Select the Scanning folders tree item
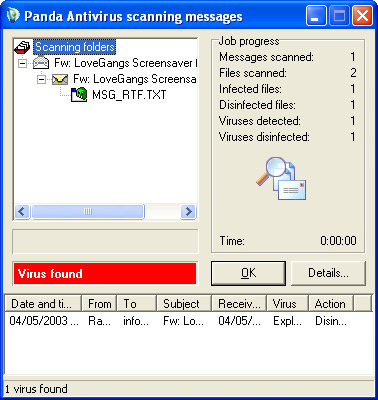This screenshot has width=378, height=400. (x=75, y=47)
